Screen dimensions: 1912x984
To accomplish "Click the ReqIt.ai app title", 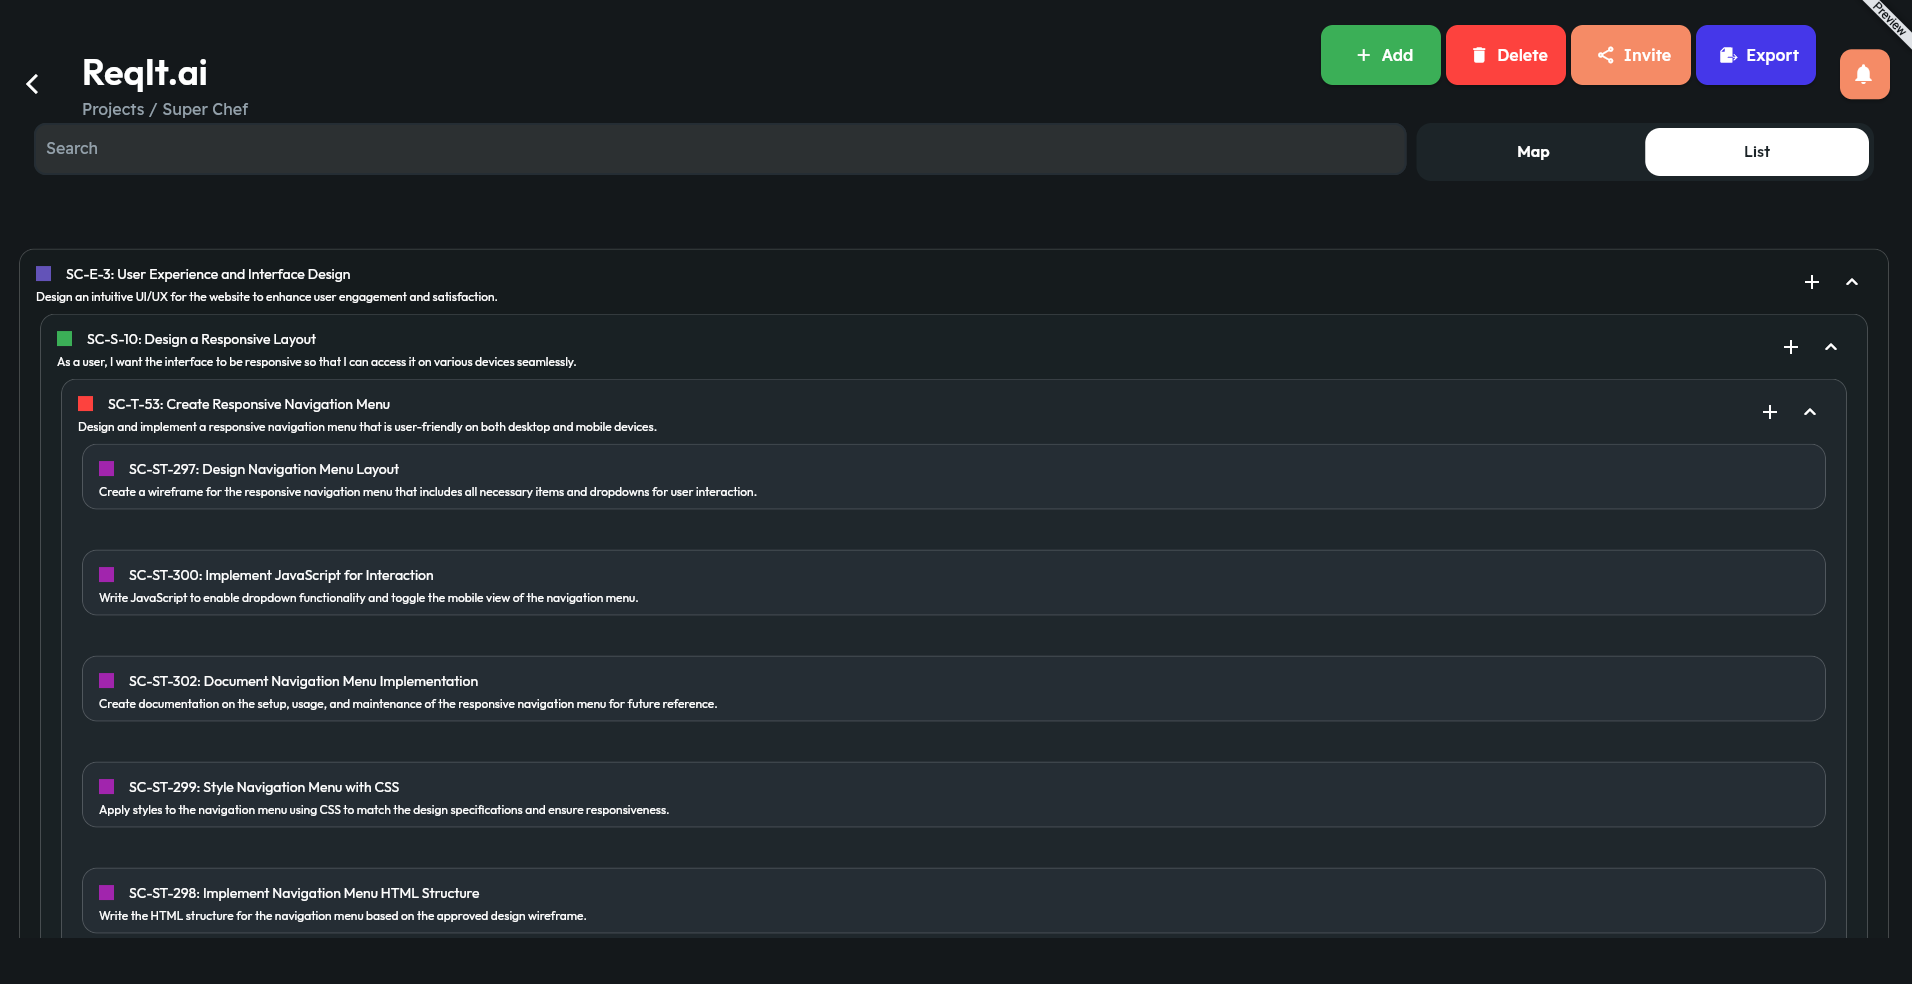I will [x=145, y=72].
